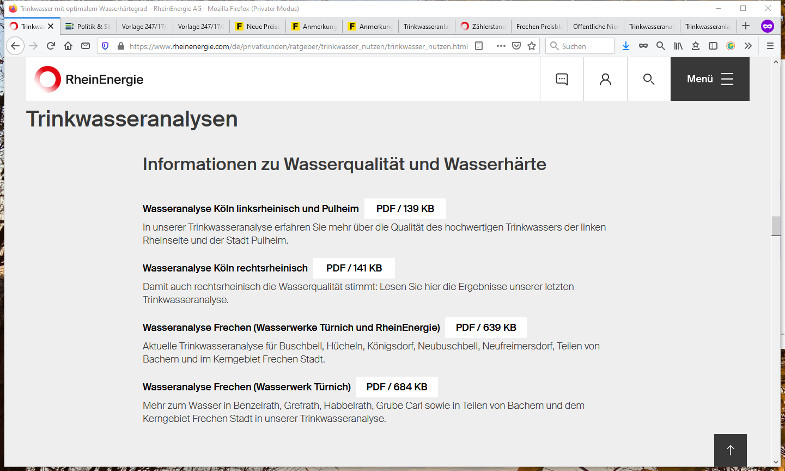Go back to the previous page

pyautogui.click(x=16, y=46)
